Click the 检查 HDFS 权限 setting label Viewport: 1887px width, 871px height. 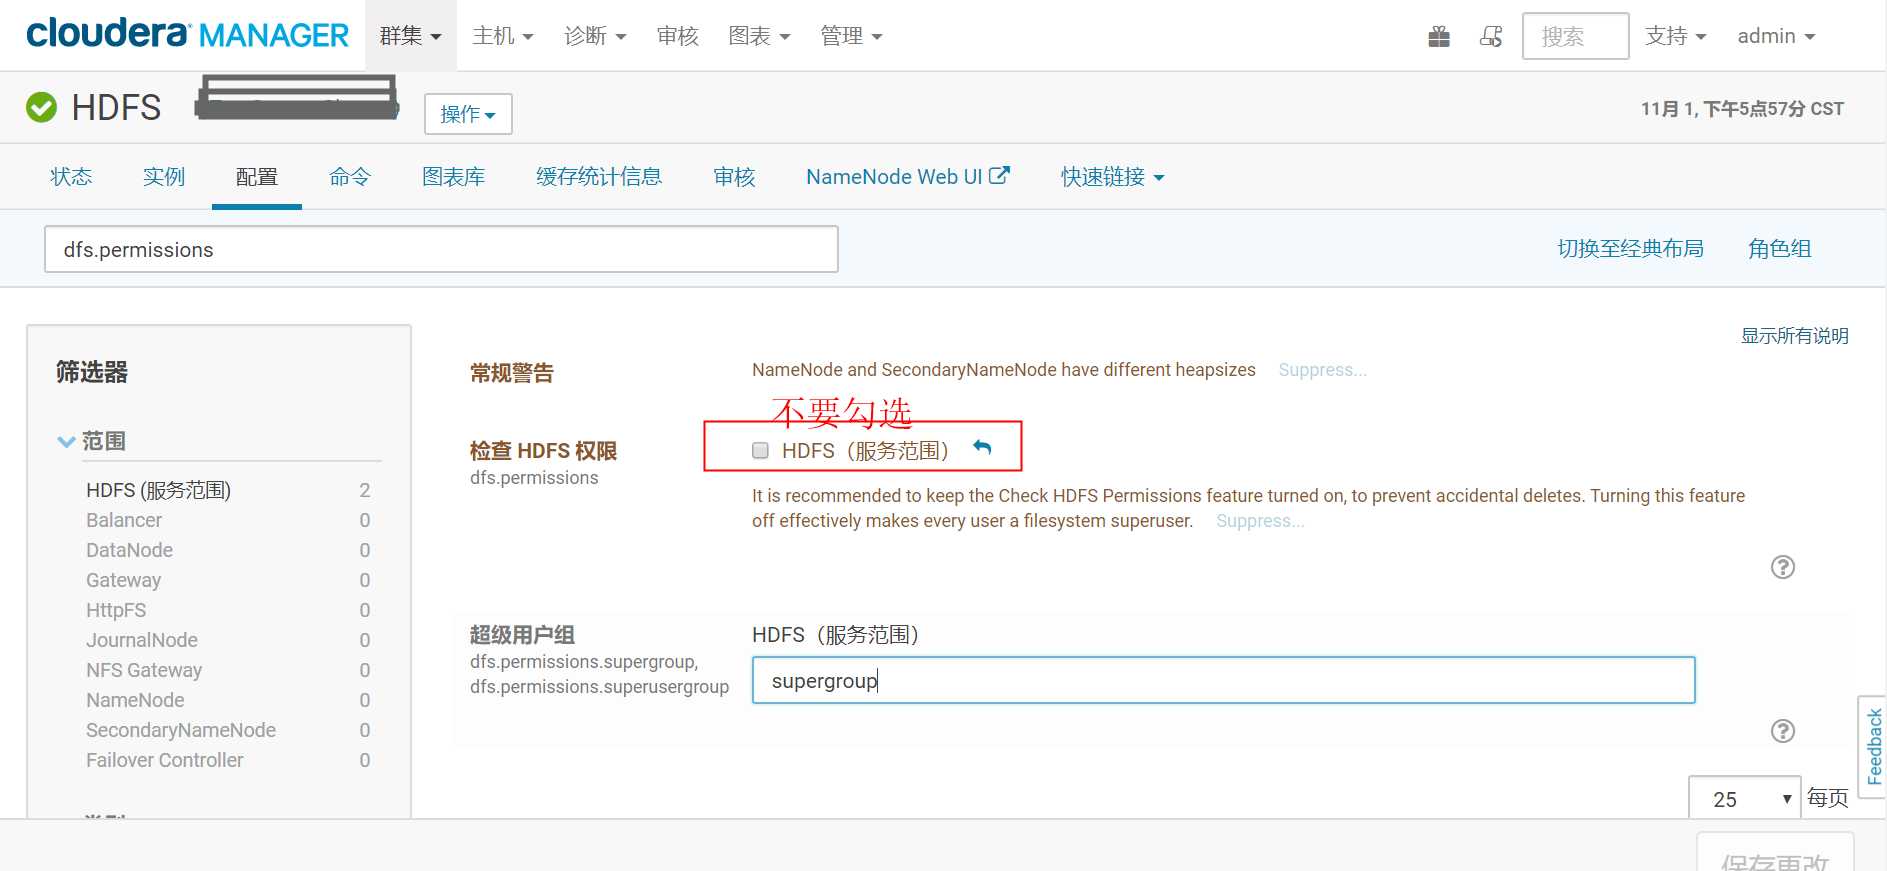click(543, 451)
